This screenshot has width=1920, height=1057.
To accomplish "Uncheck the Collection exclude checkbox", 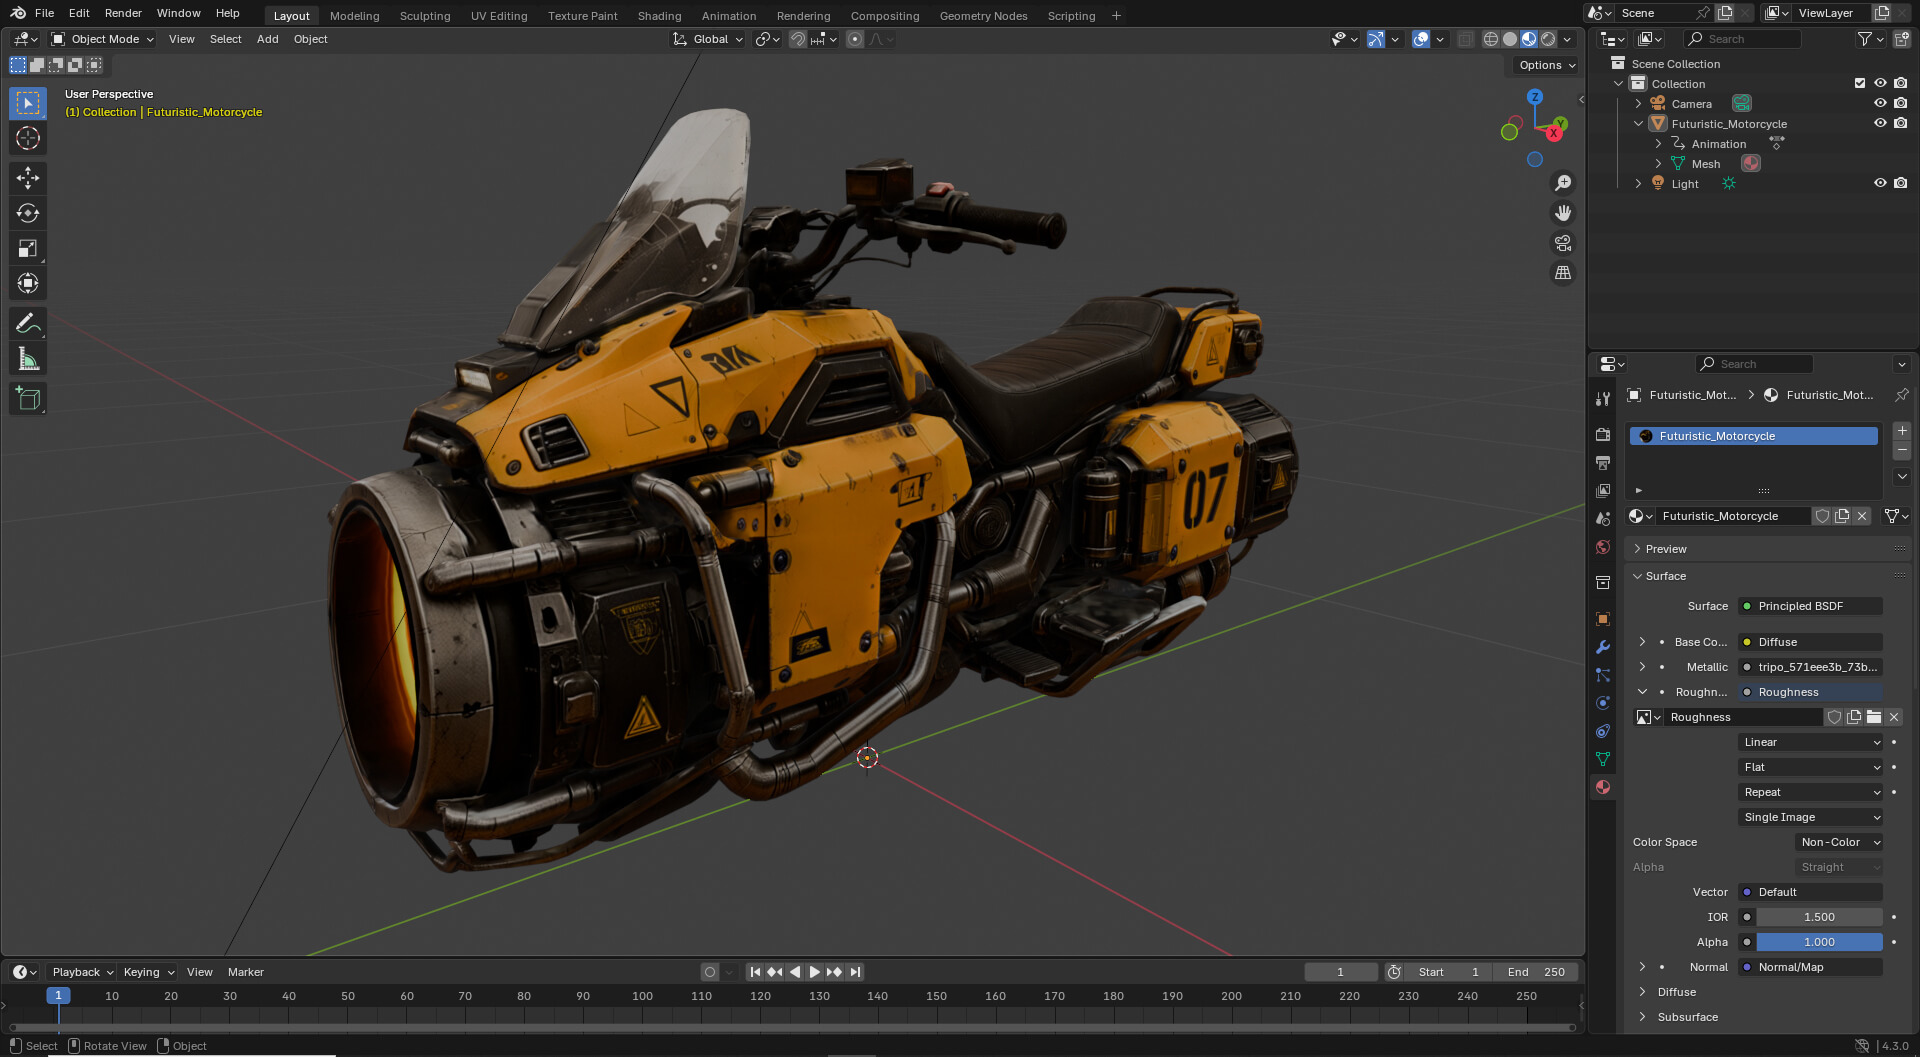I will point(1860,83).
